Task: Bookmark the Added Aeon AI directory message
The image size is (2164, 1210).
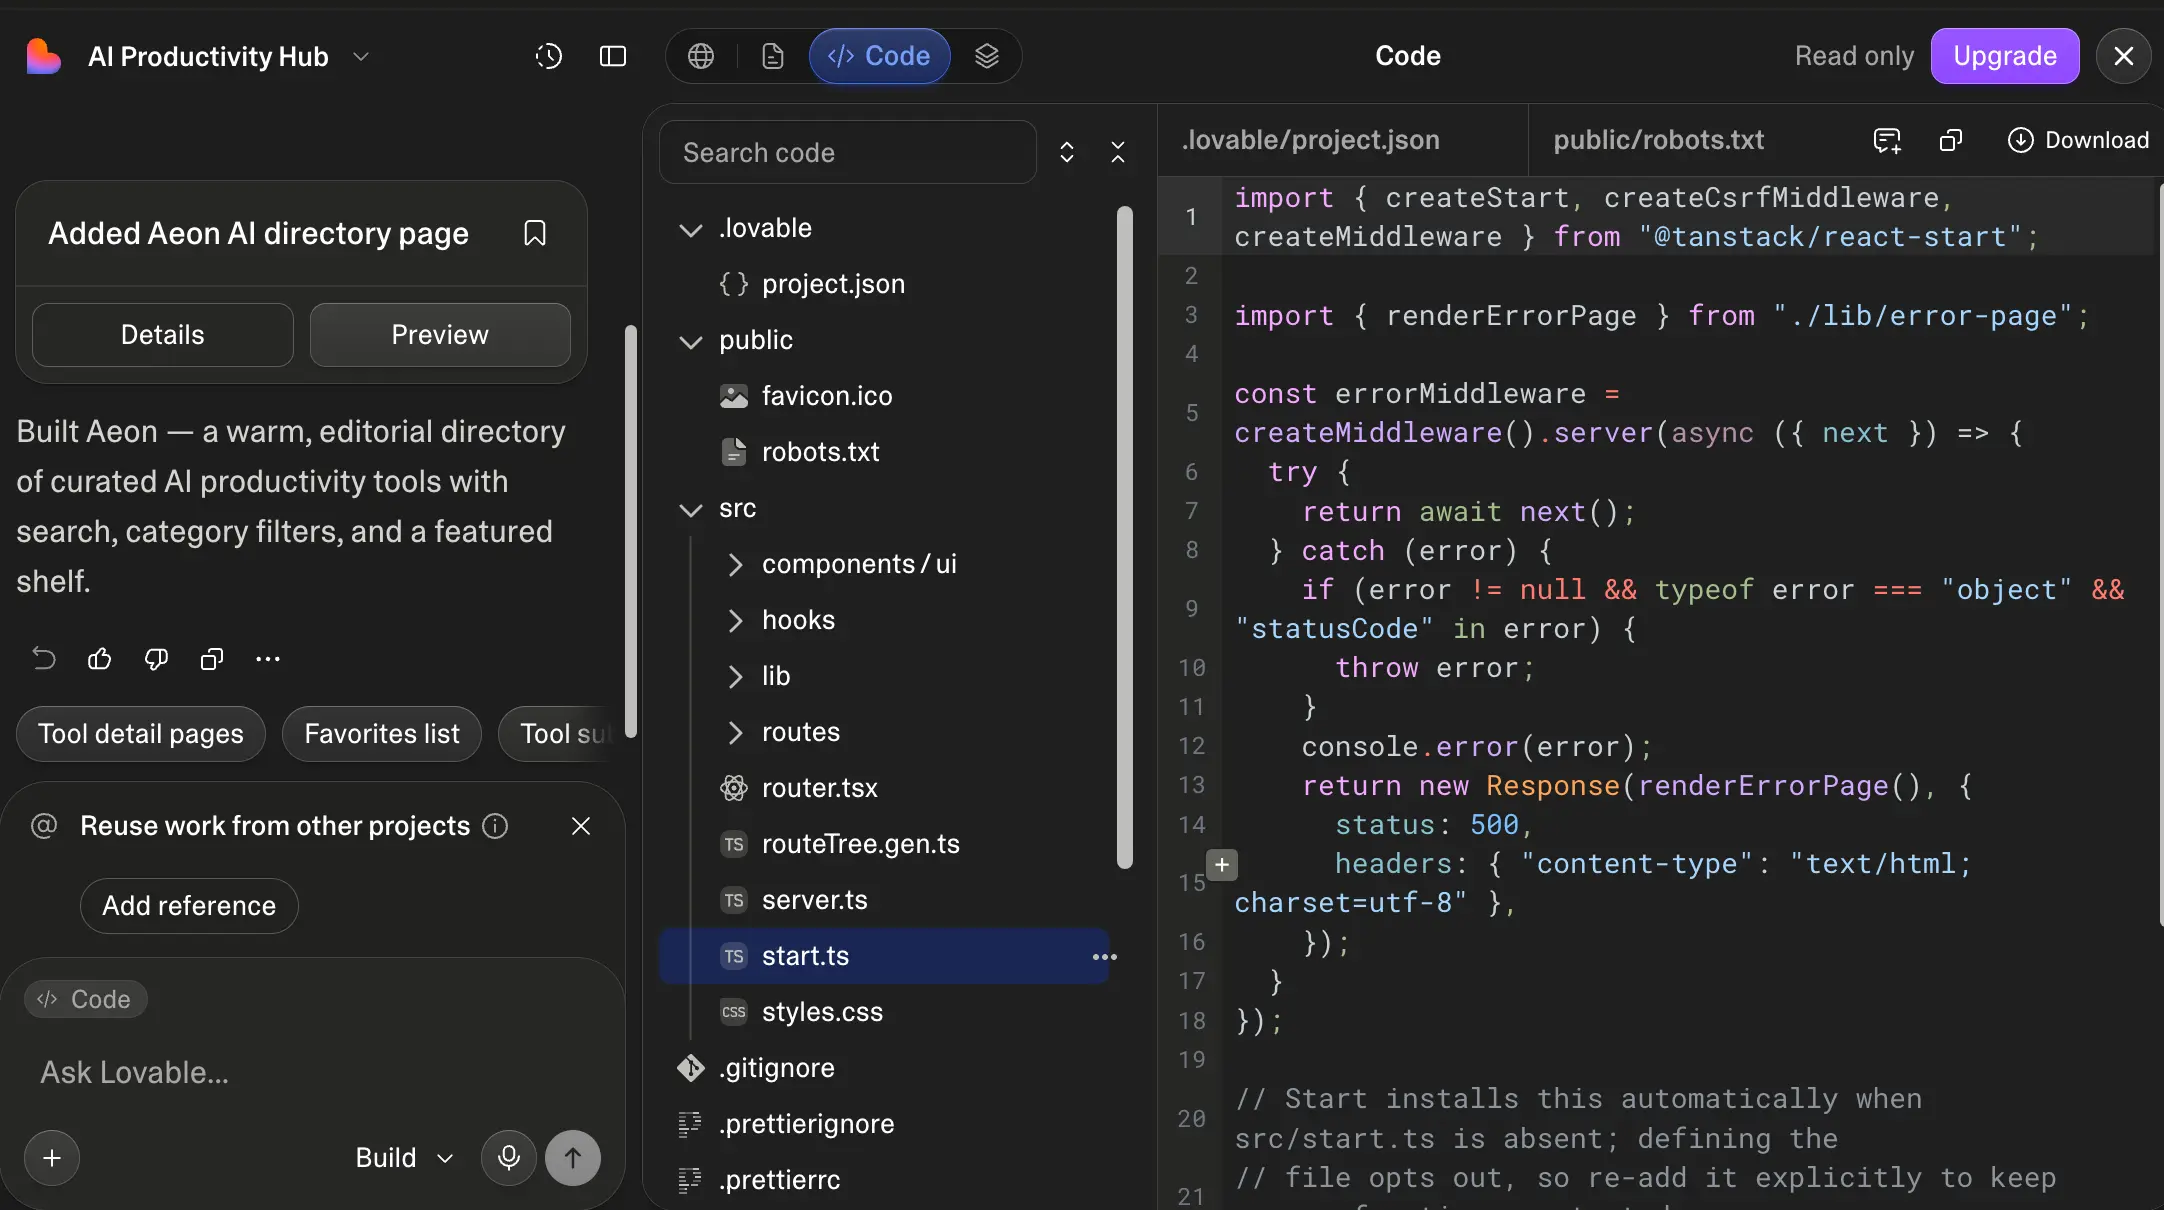Action: pyautogui.click(x=535, y=233)
